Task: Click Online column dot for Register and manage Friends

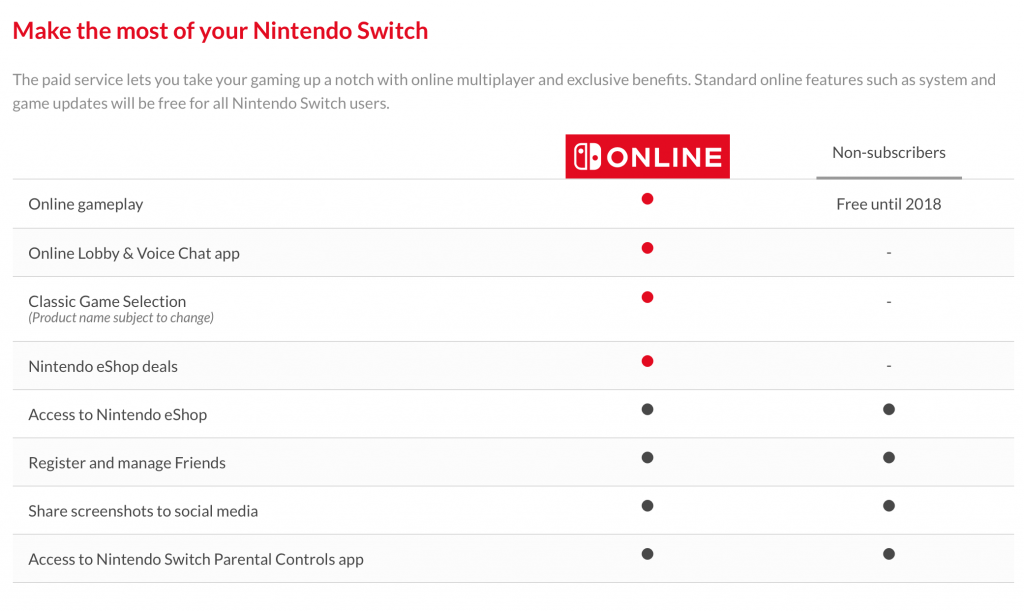Action: coord(647,458)
